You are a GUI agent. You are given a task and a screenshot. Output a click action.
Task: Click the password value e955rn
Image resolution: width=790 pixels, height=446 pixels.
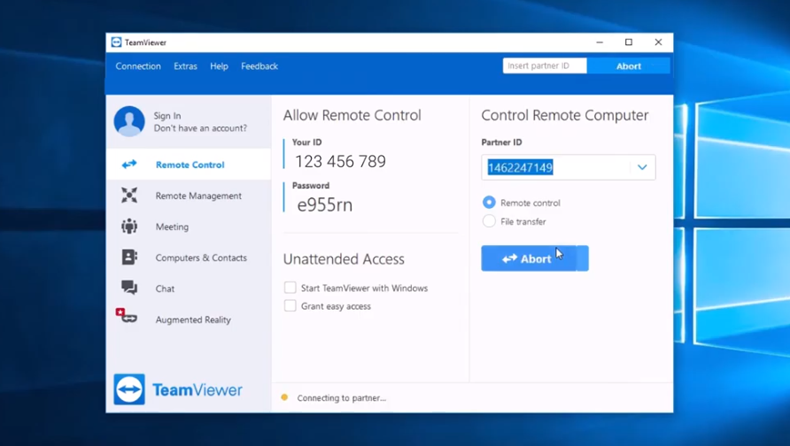(325, 205)
